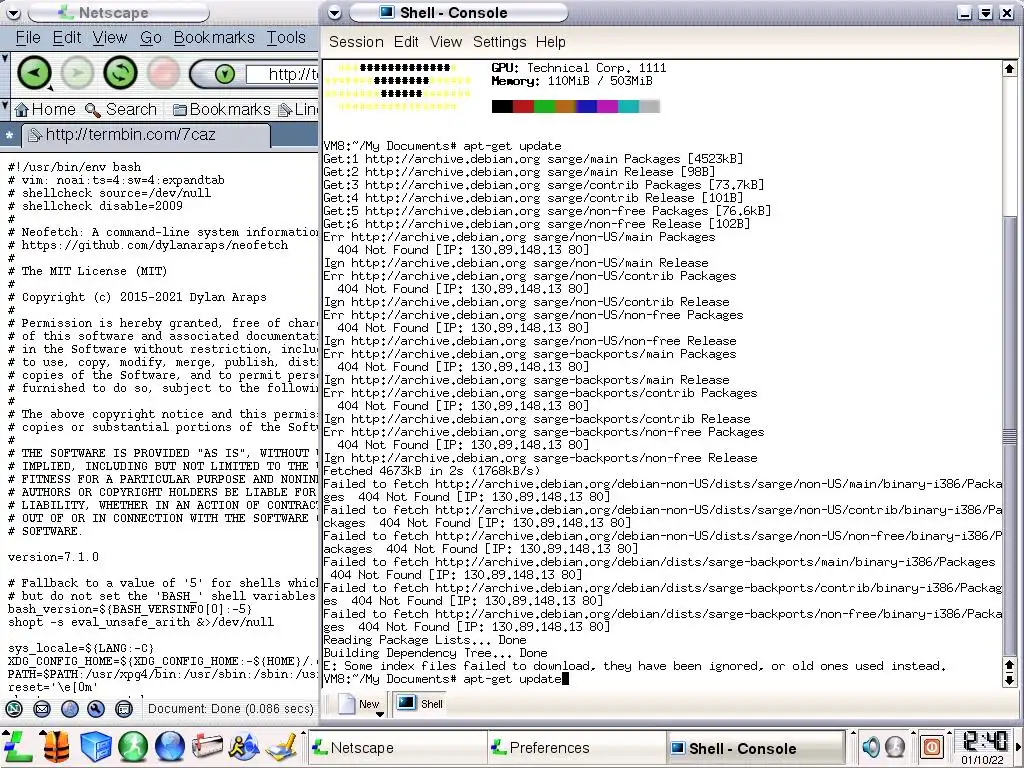This screenshot has width=1024, height=768.
Task: Click the Console scrollbar down arrow at bottom
Action: [x=1009, y=680]
